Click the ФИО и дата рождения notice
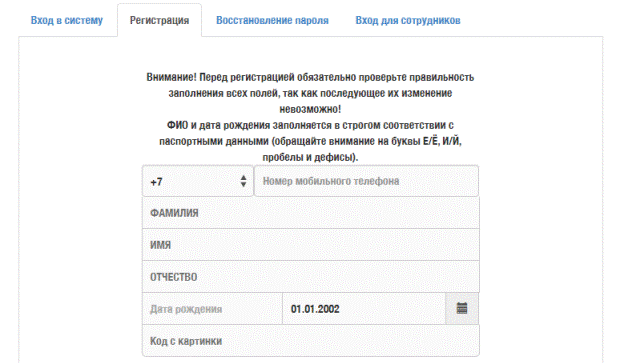Screen dimensions: 623x363 click(310, 141)
